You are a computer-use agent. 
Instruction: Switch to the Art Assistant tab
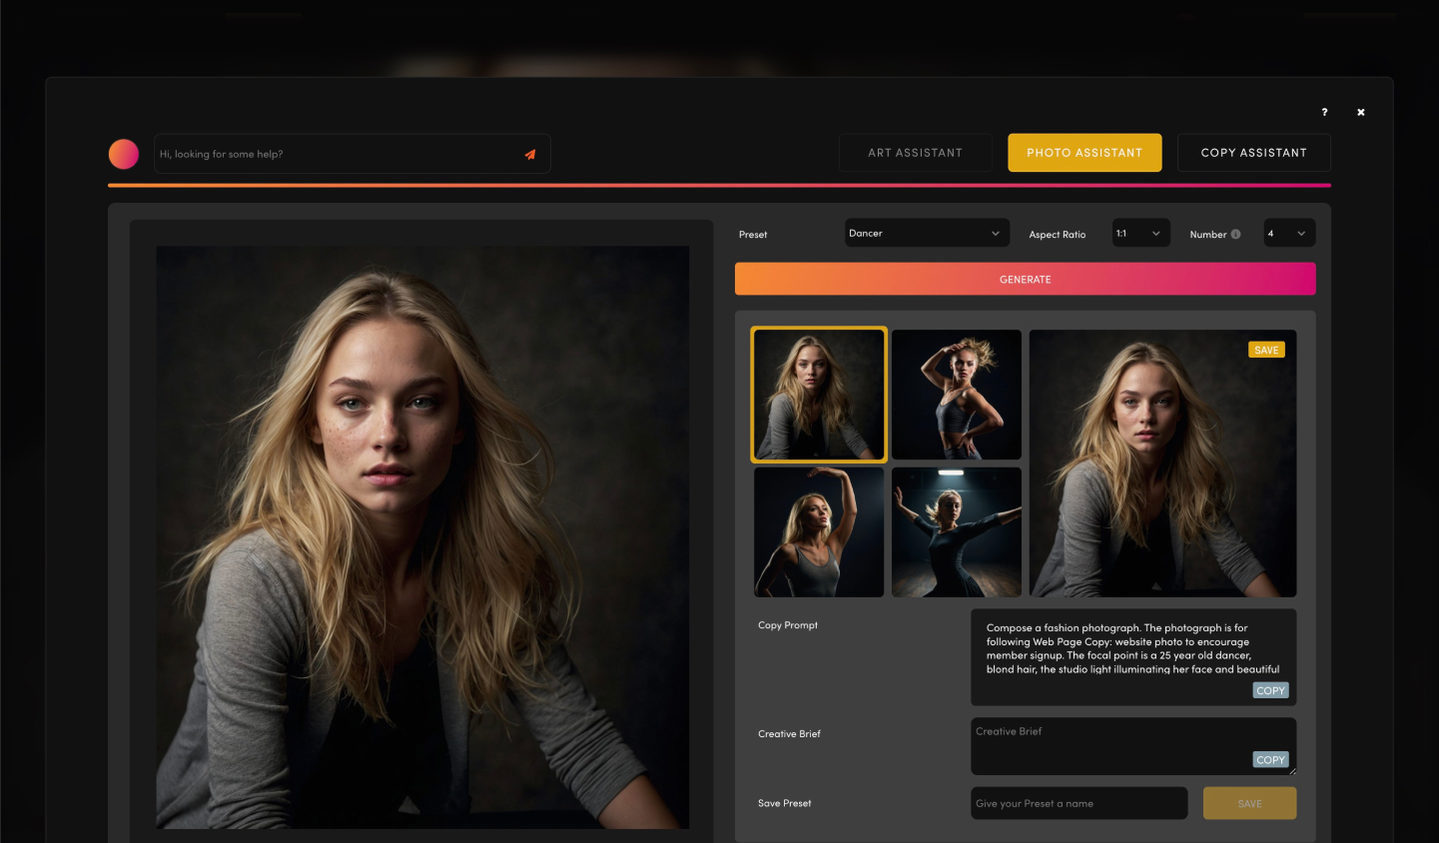click(915, 153)
